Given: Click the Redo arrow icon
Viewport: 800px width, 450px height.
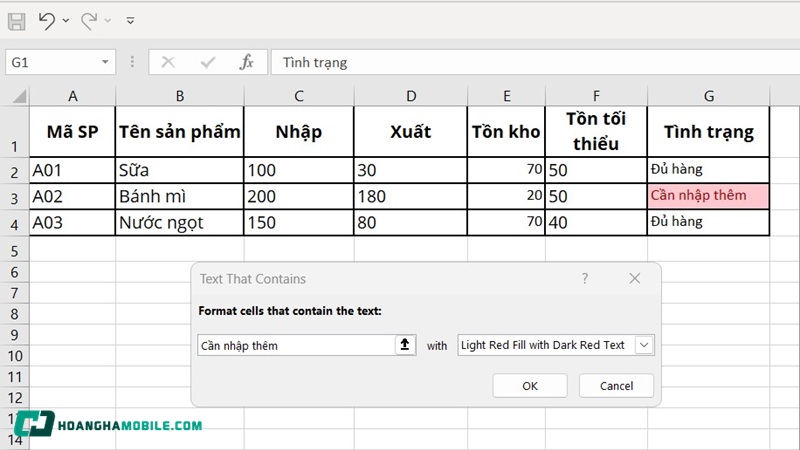Looking at the screenshot, I should 89,21.
